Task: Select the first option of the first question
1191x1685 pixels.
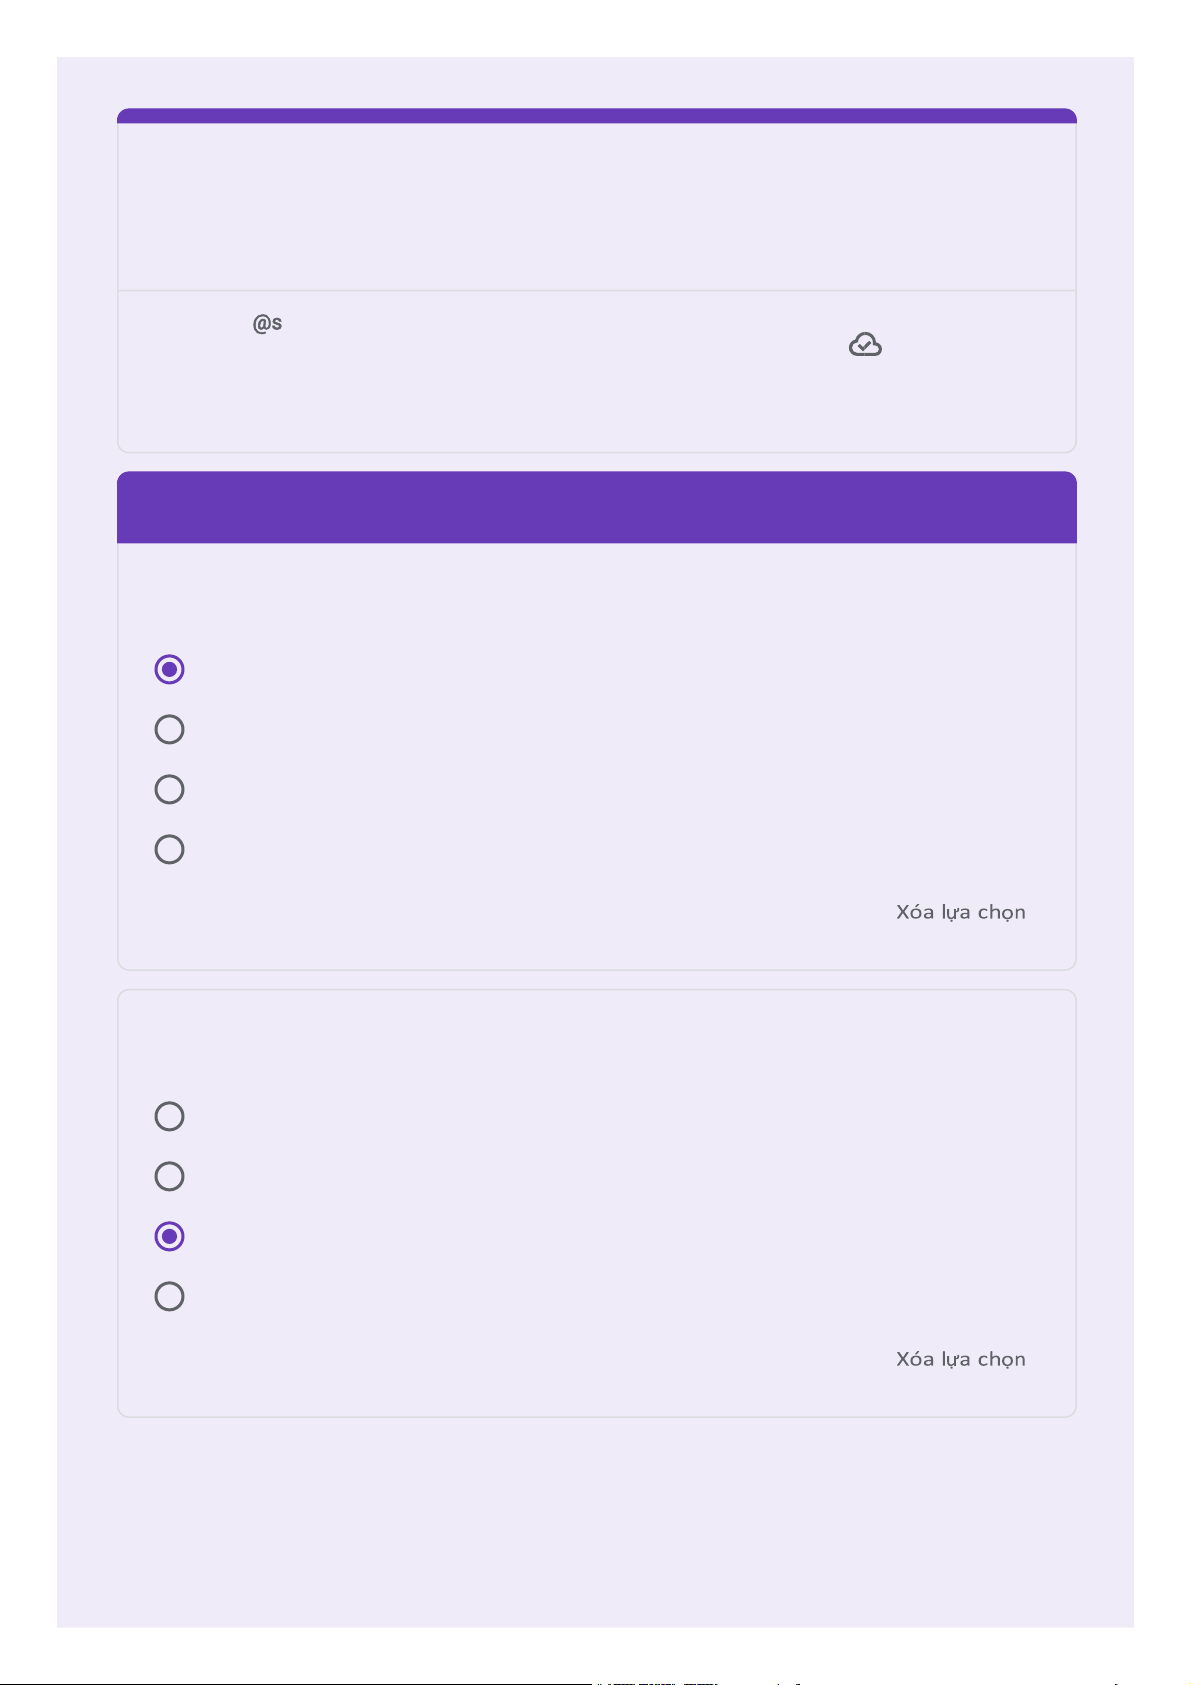Action: point(169,669)
